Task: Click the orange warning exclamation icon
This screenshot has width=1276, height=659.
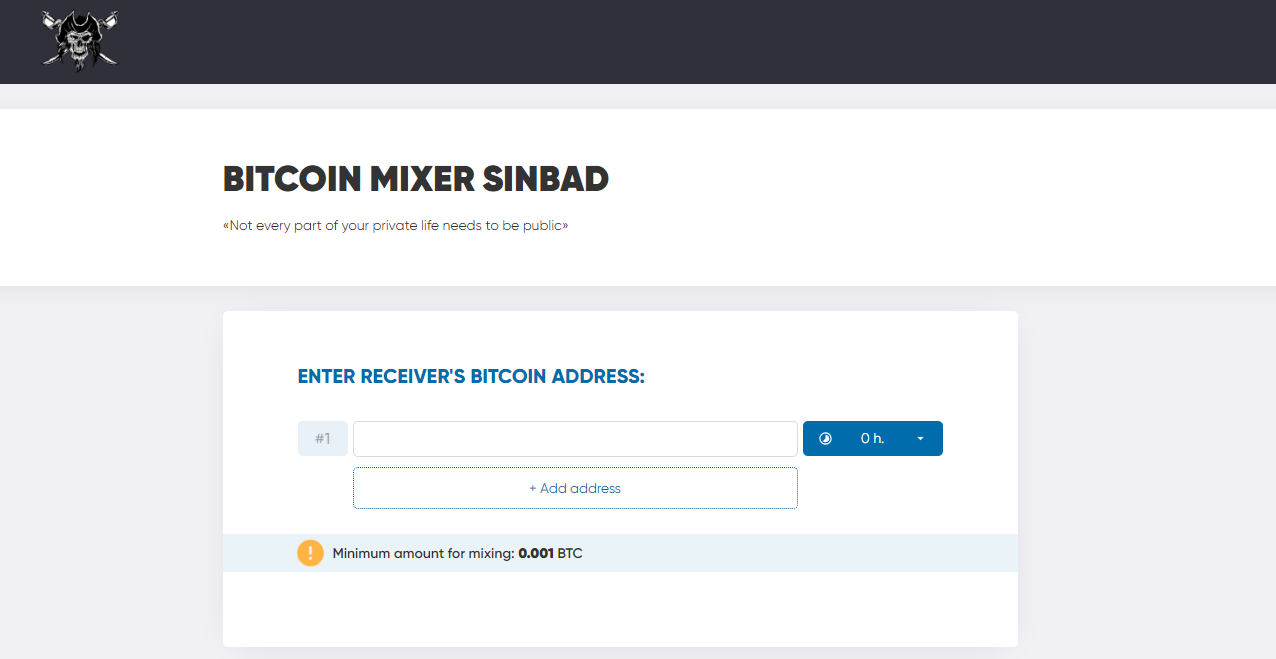Action: (x=311, y=553)
